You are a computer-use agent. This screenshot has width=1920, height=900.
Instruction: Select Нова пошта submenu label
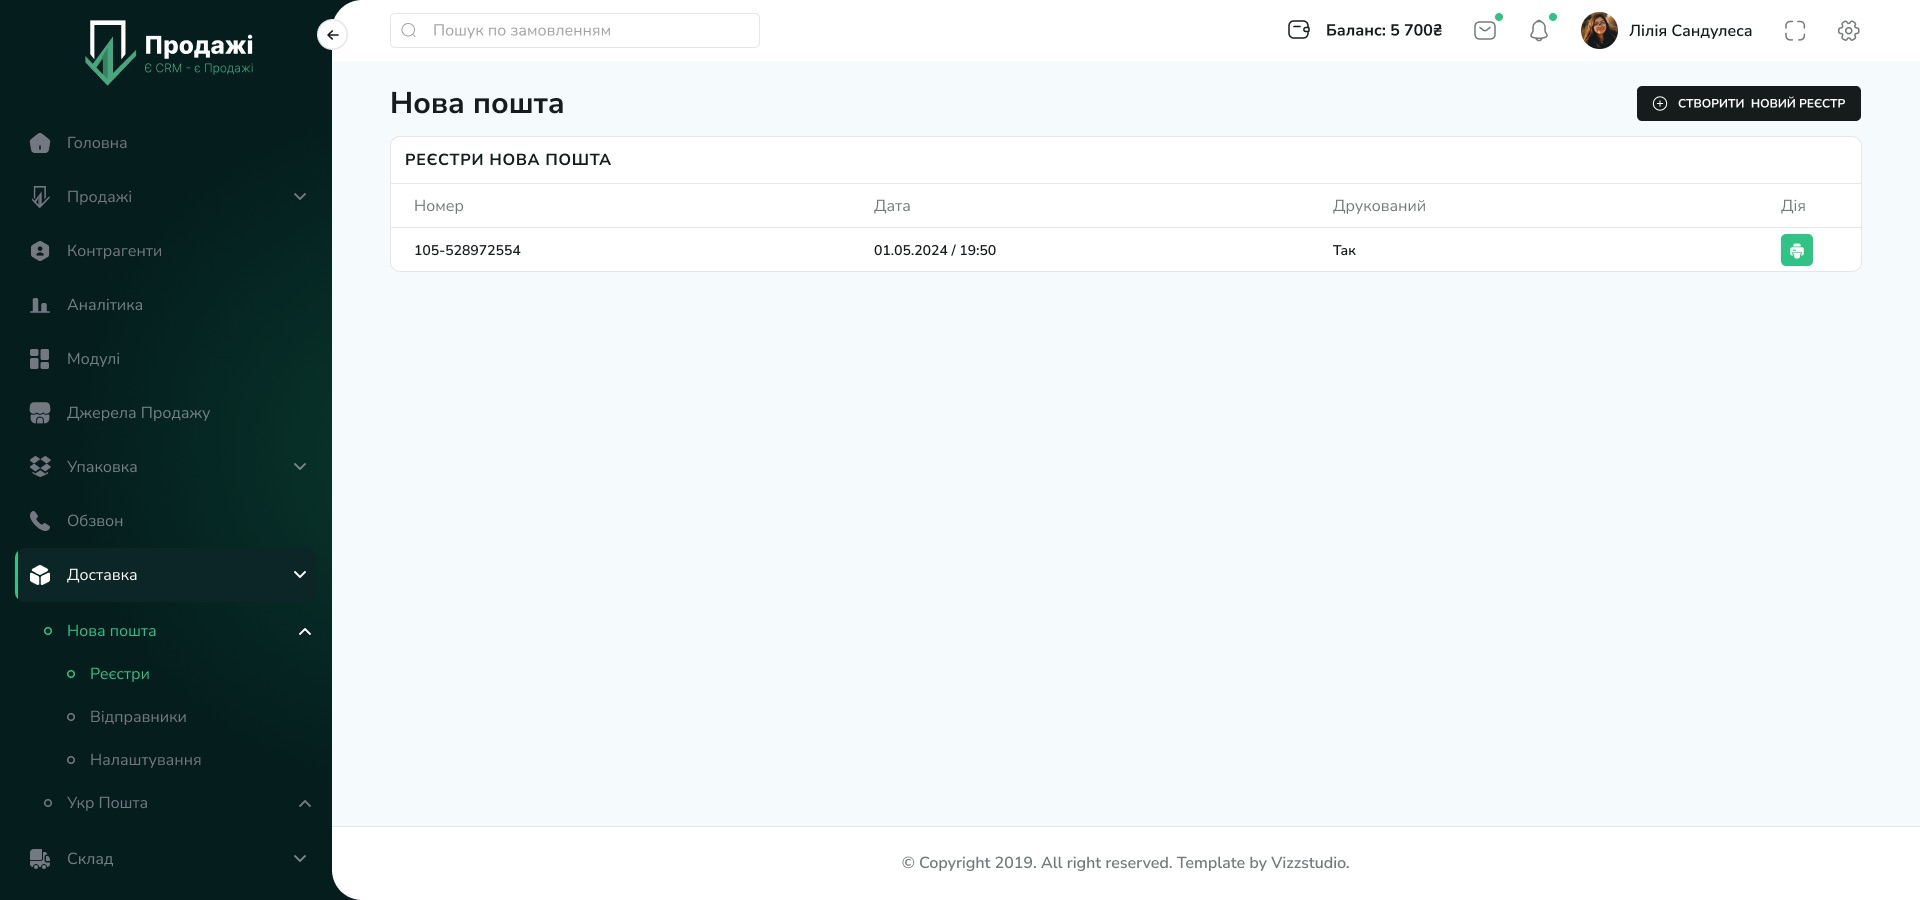click(x=111, y=631)
